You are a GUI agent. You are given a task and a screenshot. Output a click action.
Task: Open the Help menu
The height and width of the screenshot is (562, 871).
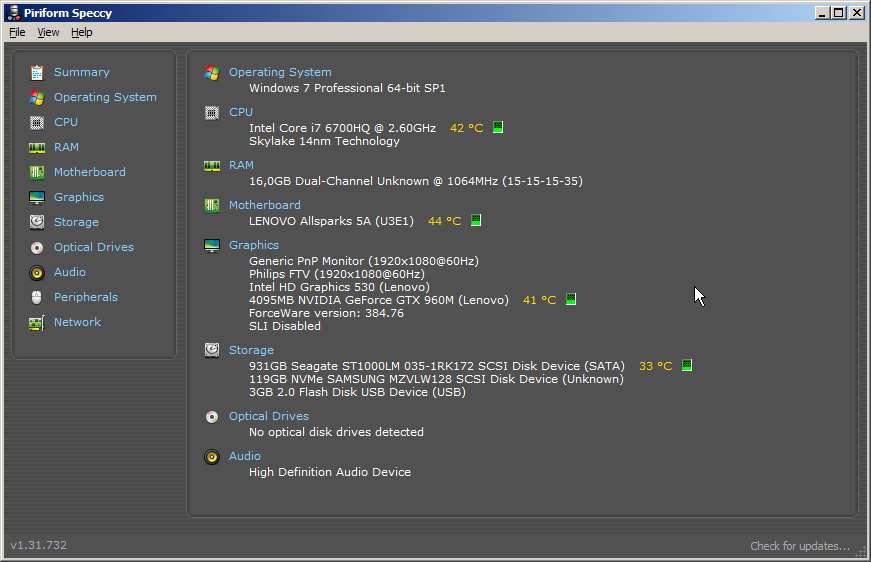tap(82, 32)
